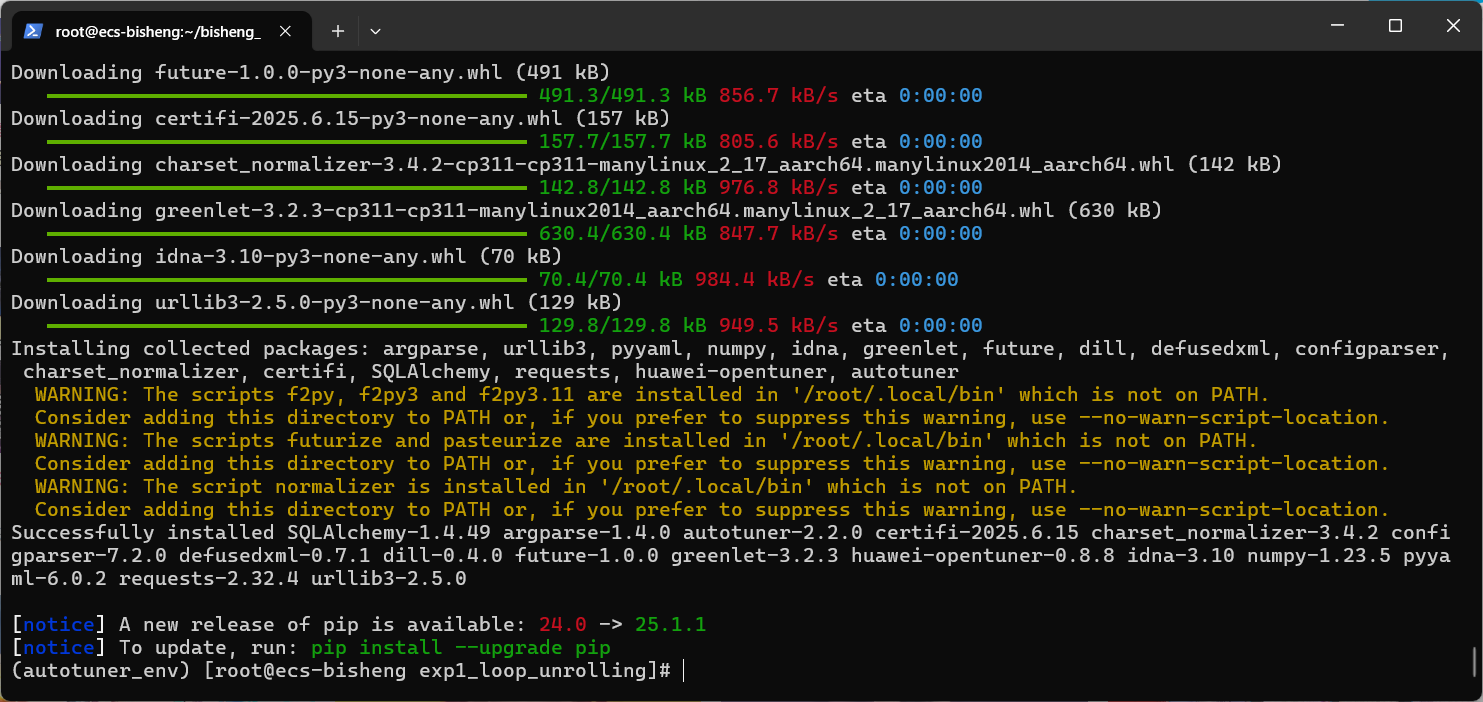This screenshot has height=702, width=1483.
Task: Open a new terminal tab
Action: coord(338,31)
